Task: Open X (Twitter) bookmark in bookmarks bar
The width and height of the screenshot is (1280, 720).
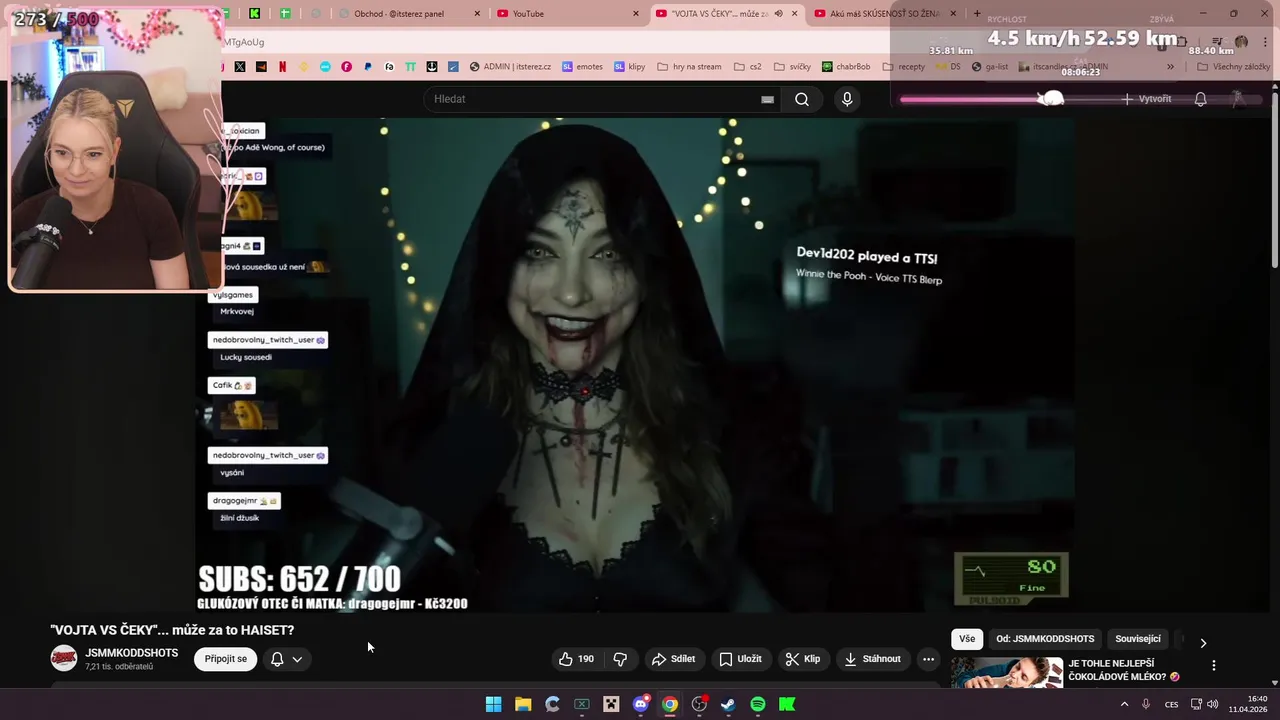Action: pyautogui.click(x=240, y=67)
